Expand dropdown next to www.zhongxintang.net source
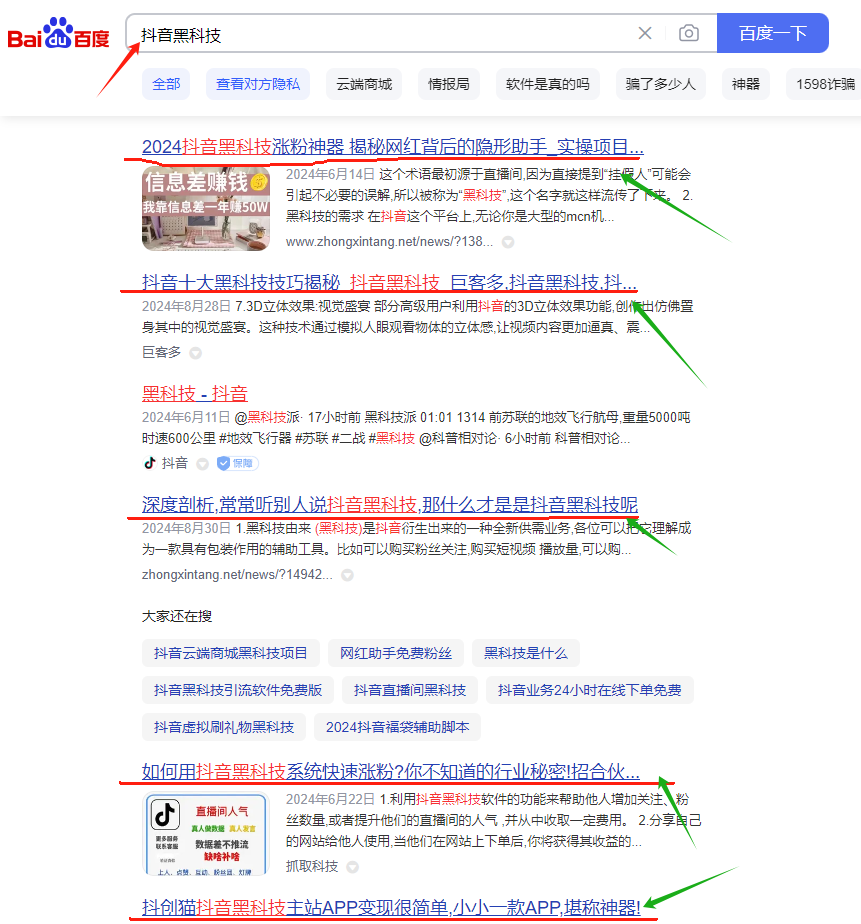 508,242
